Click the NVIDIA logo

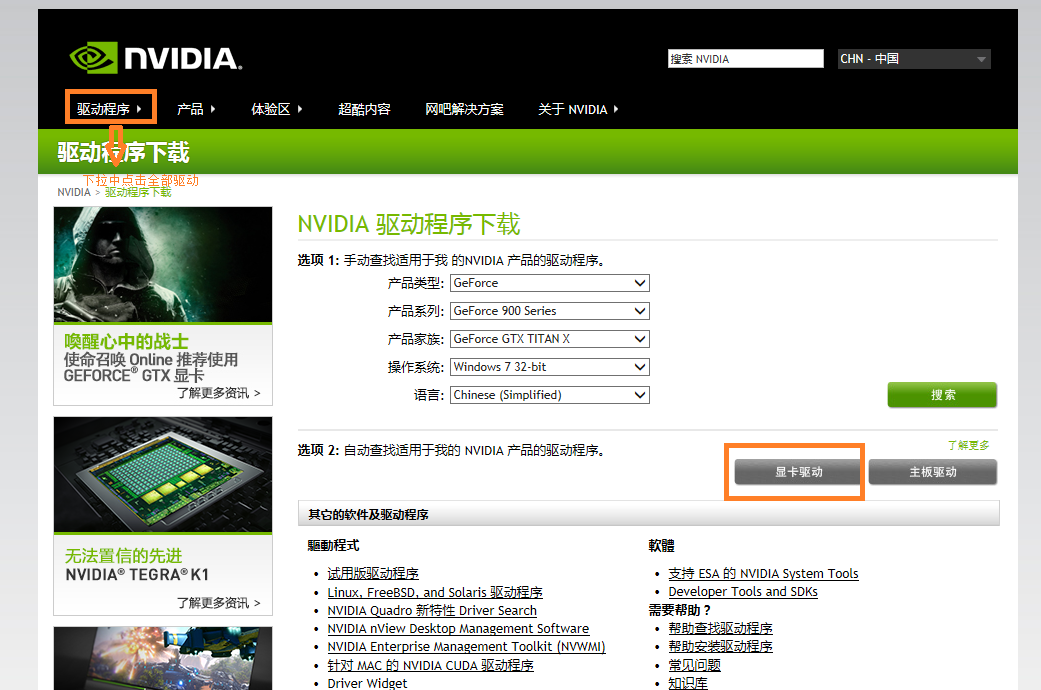pyautogui.click(x=155, y=58)
